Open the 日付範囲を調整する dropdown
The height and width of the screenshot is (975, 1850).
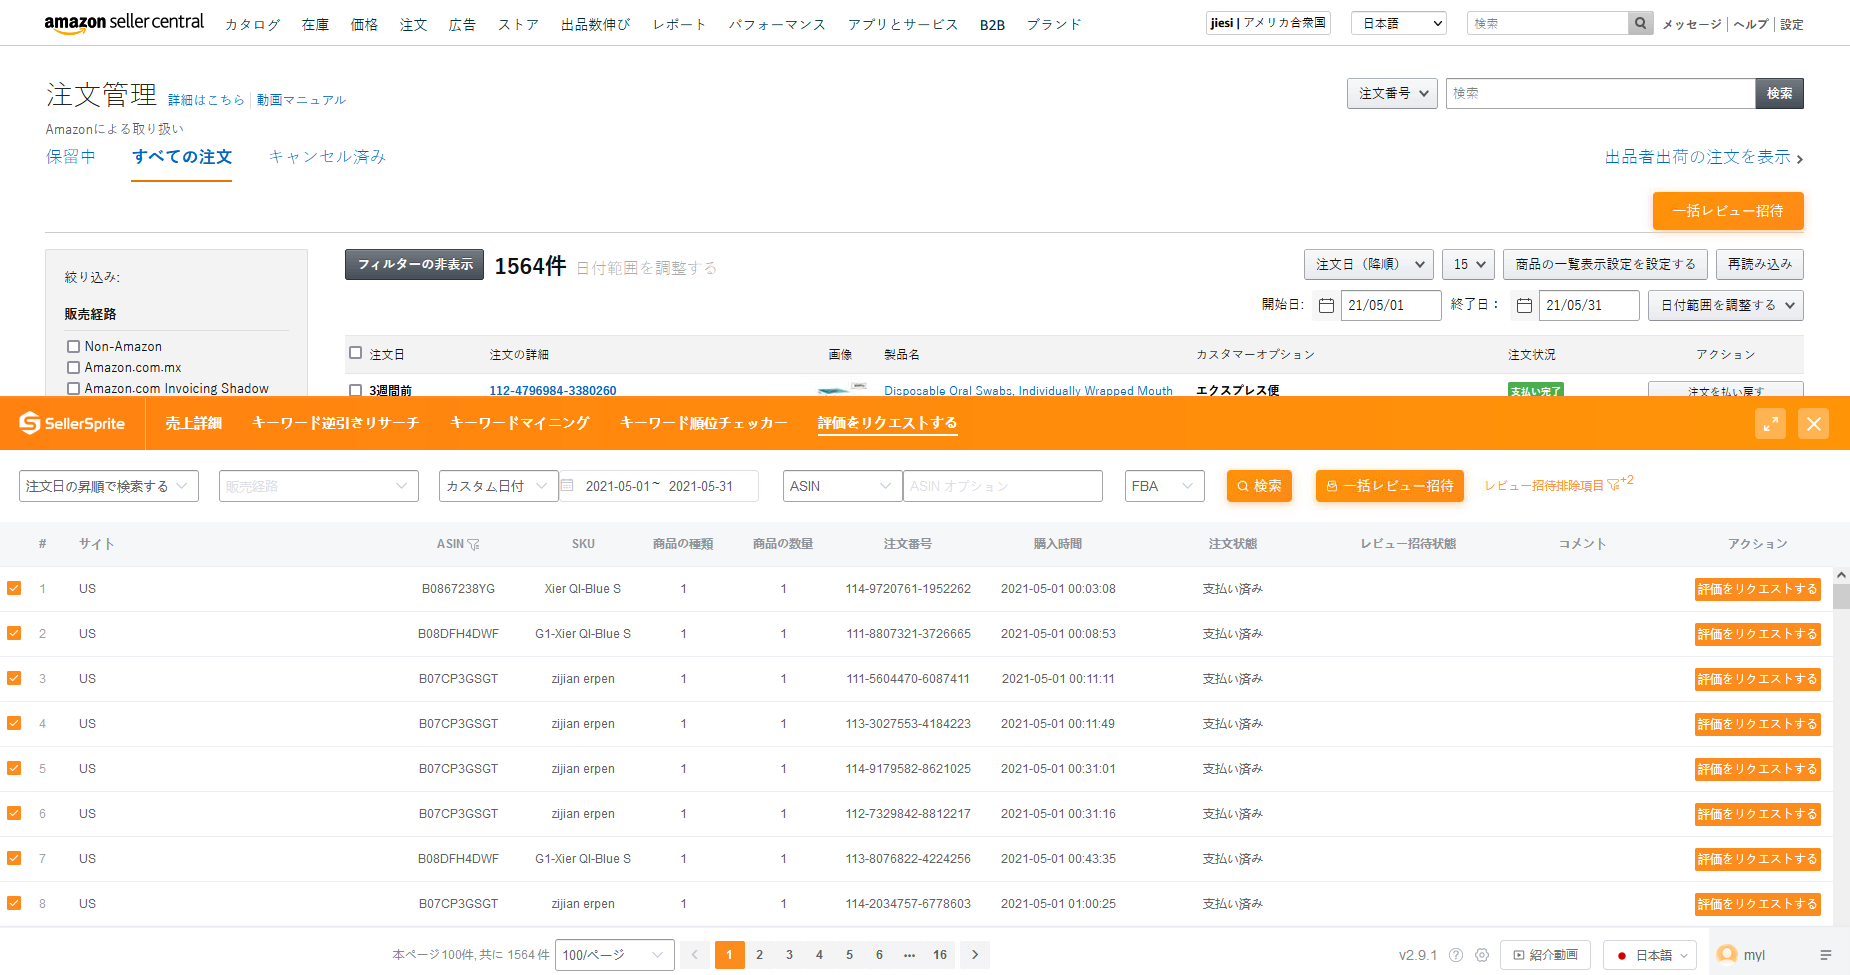1726,305
